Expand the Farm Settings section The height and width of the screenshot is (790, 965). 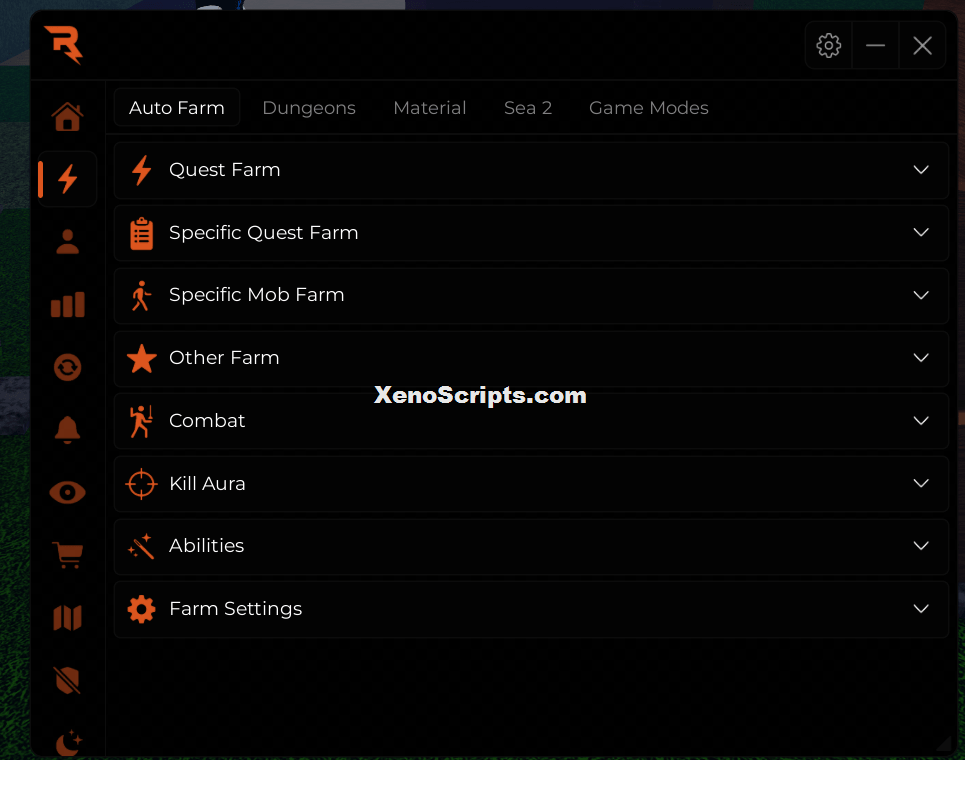click(x=531, y=609)
